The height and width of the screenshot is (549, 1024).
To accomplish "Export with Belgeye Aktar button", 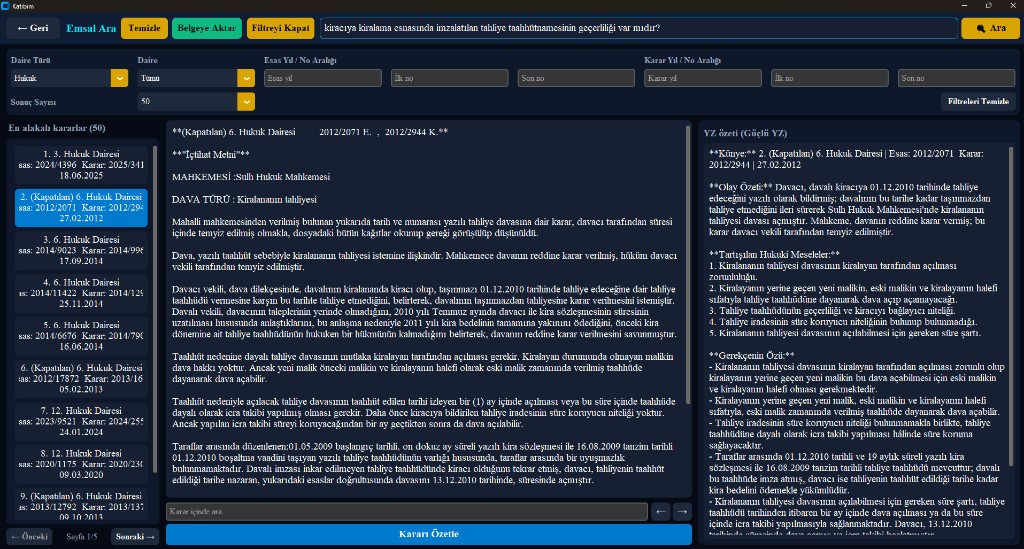I will pyautogui.click(x=206, y=28).
